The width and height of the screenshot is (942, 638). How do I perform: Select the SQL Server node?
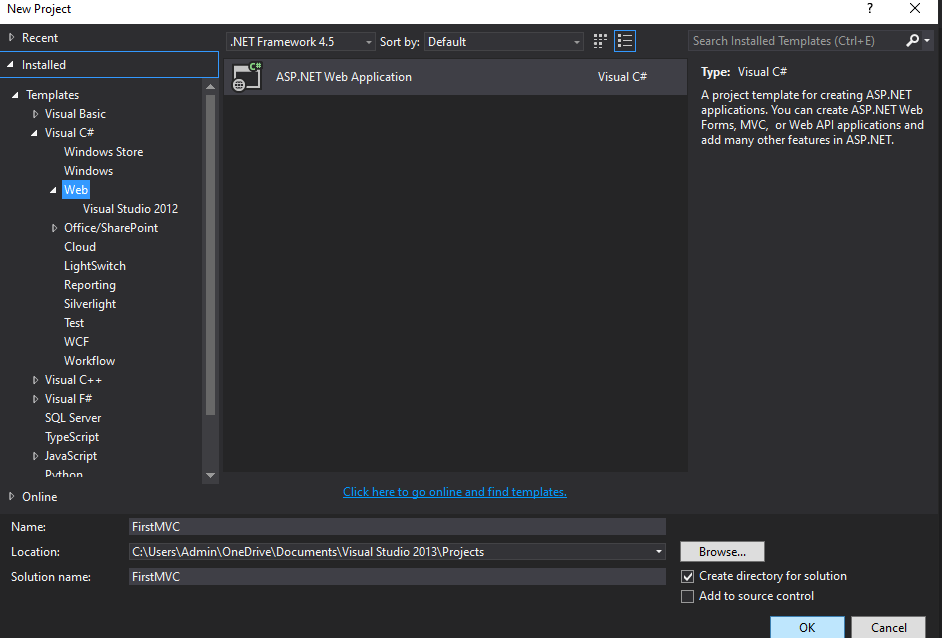coord(73,418)
